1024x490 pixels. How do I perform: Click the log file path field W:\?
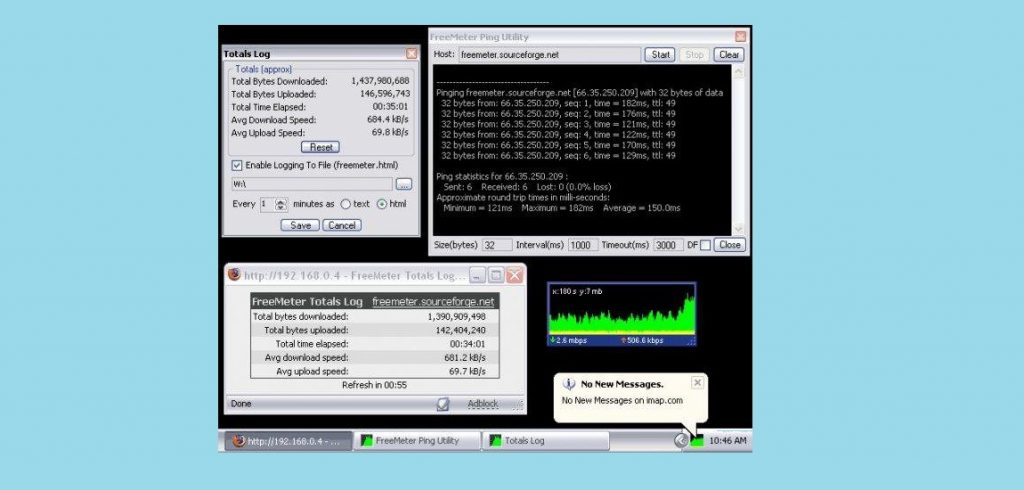(x=312, y=185)
